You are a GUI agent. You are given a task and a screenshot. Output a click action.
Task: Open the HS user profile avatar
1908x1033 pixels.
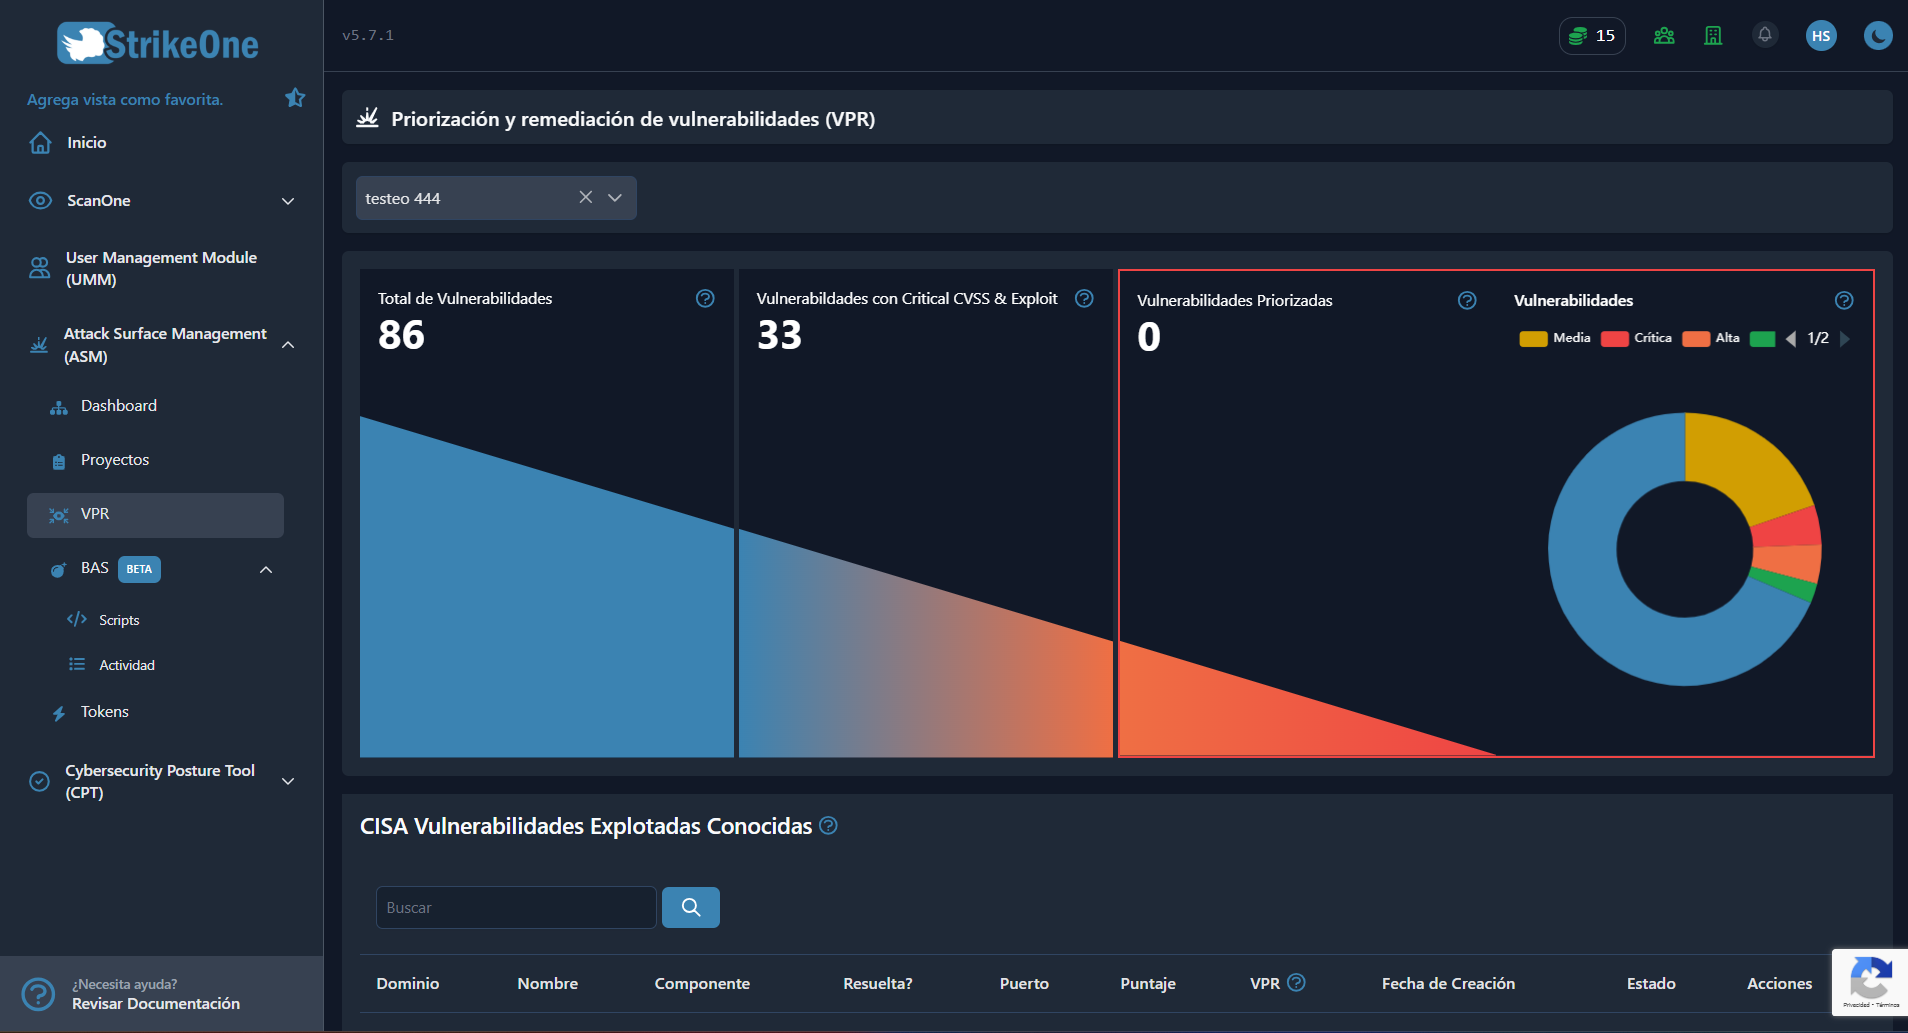click(x=1821, y=36)
